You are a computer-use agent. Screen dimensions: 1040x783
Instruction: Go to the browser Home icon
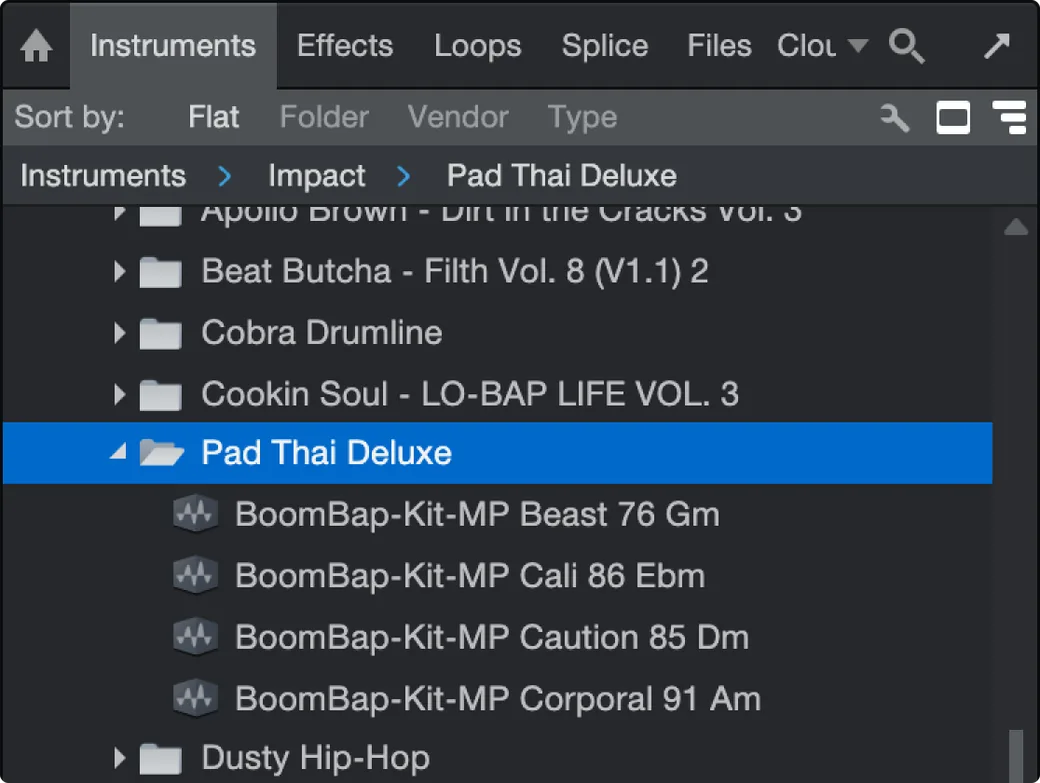[36, 46]
